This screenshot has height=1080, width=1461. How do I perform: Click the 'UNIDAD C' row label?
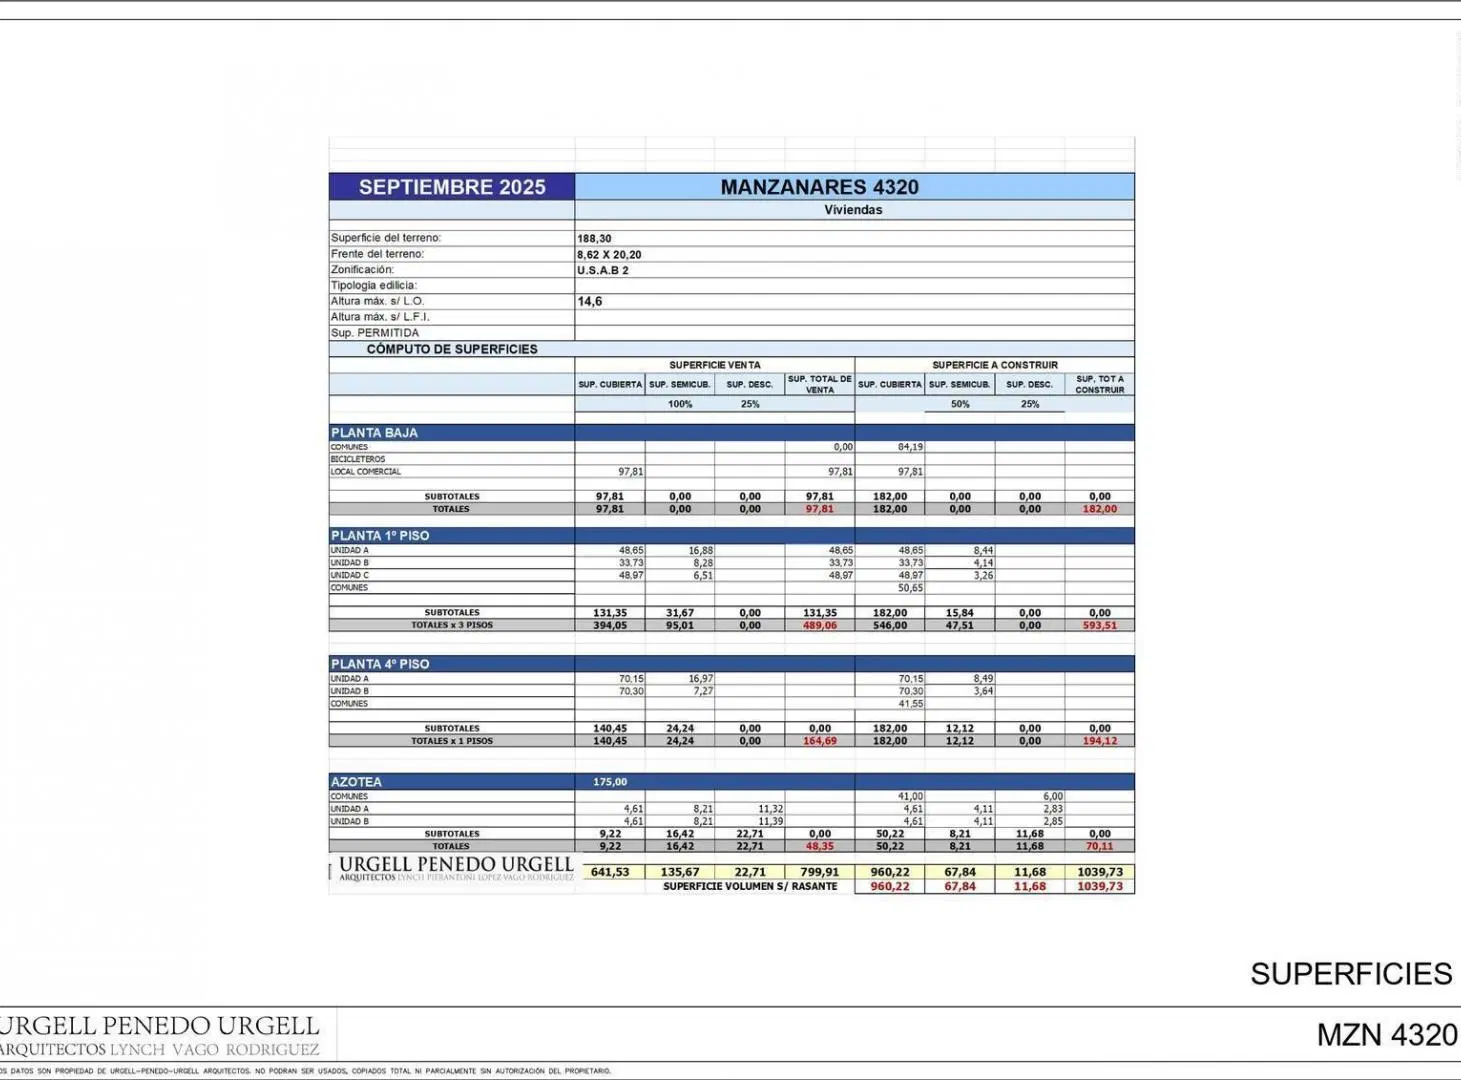point(350,576)
